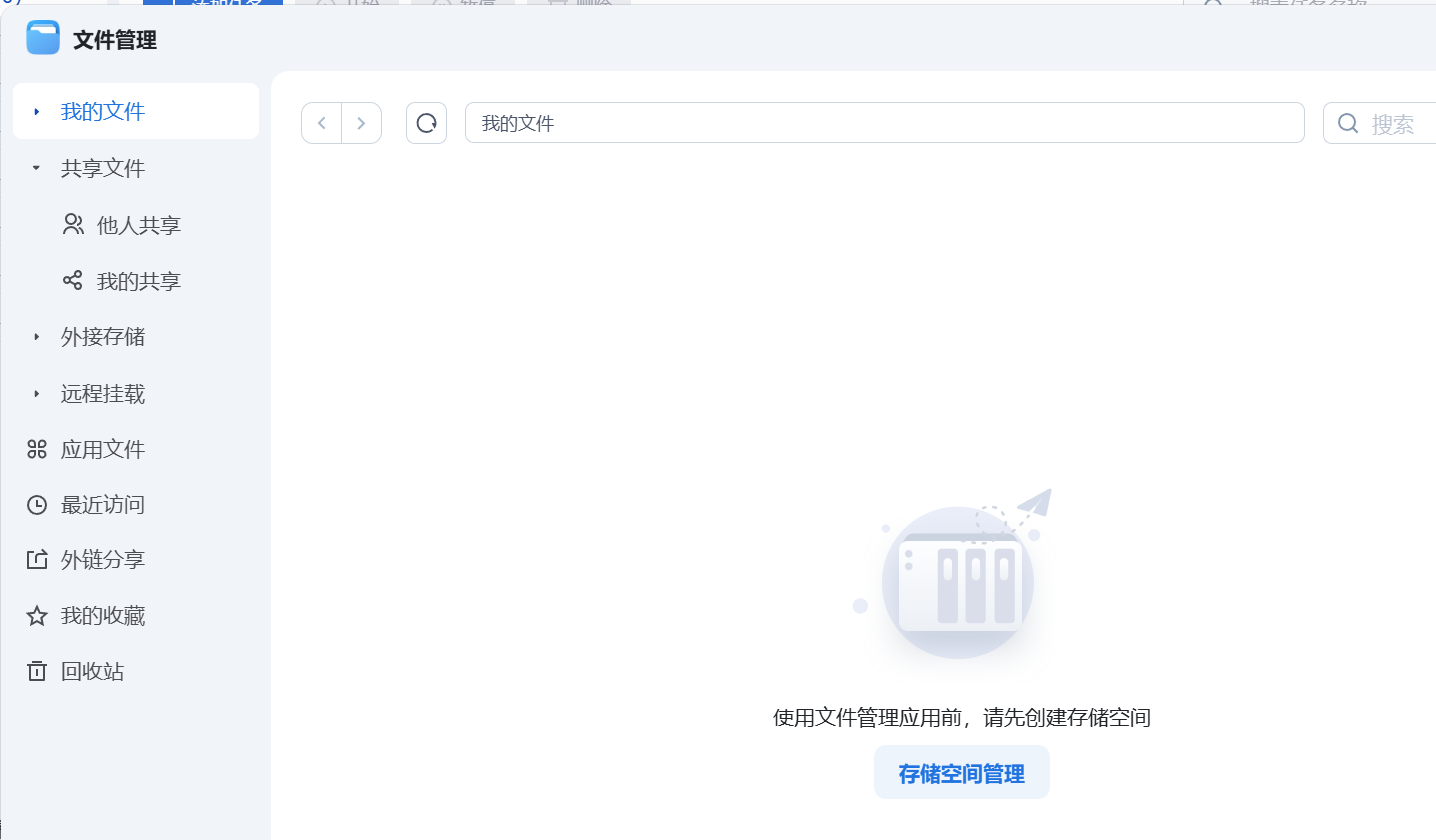
Task: Expand the 我的文件 tree arrow
Action: (37, 111)
